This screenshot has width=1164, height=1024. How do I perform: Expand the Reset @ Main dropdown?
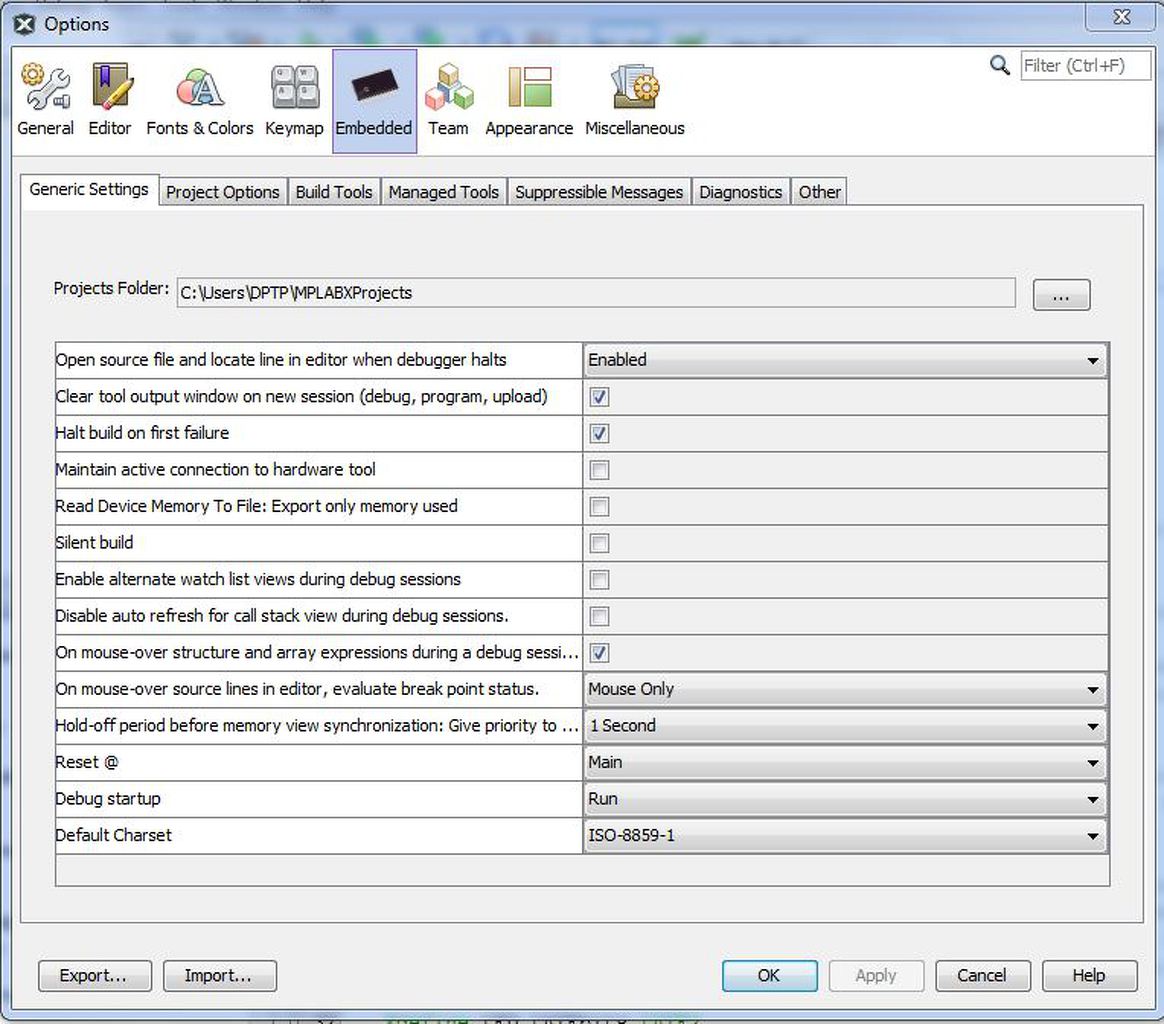tap(845, 763)
